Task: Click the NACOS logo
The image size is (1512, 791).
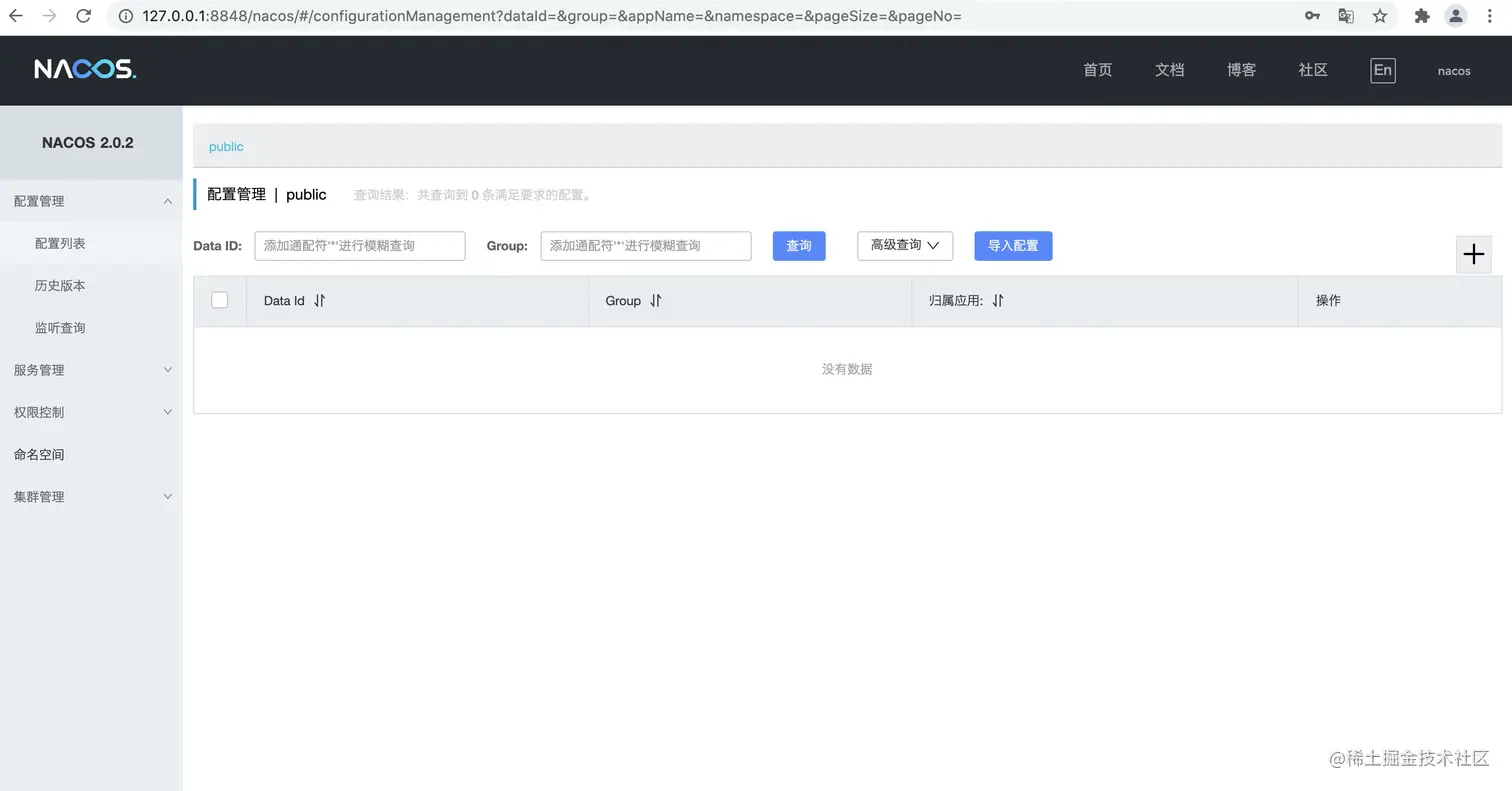Action: click(85, 69)
